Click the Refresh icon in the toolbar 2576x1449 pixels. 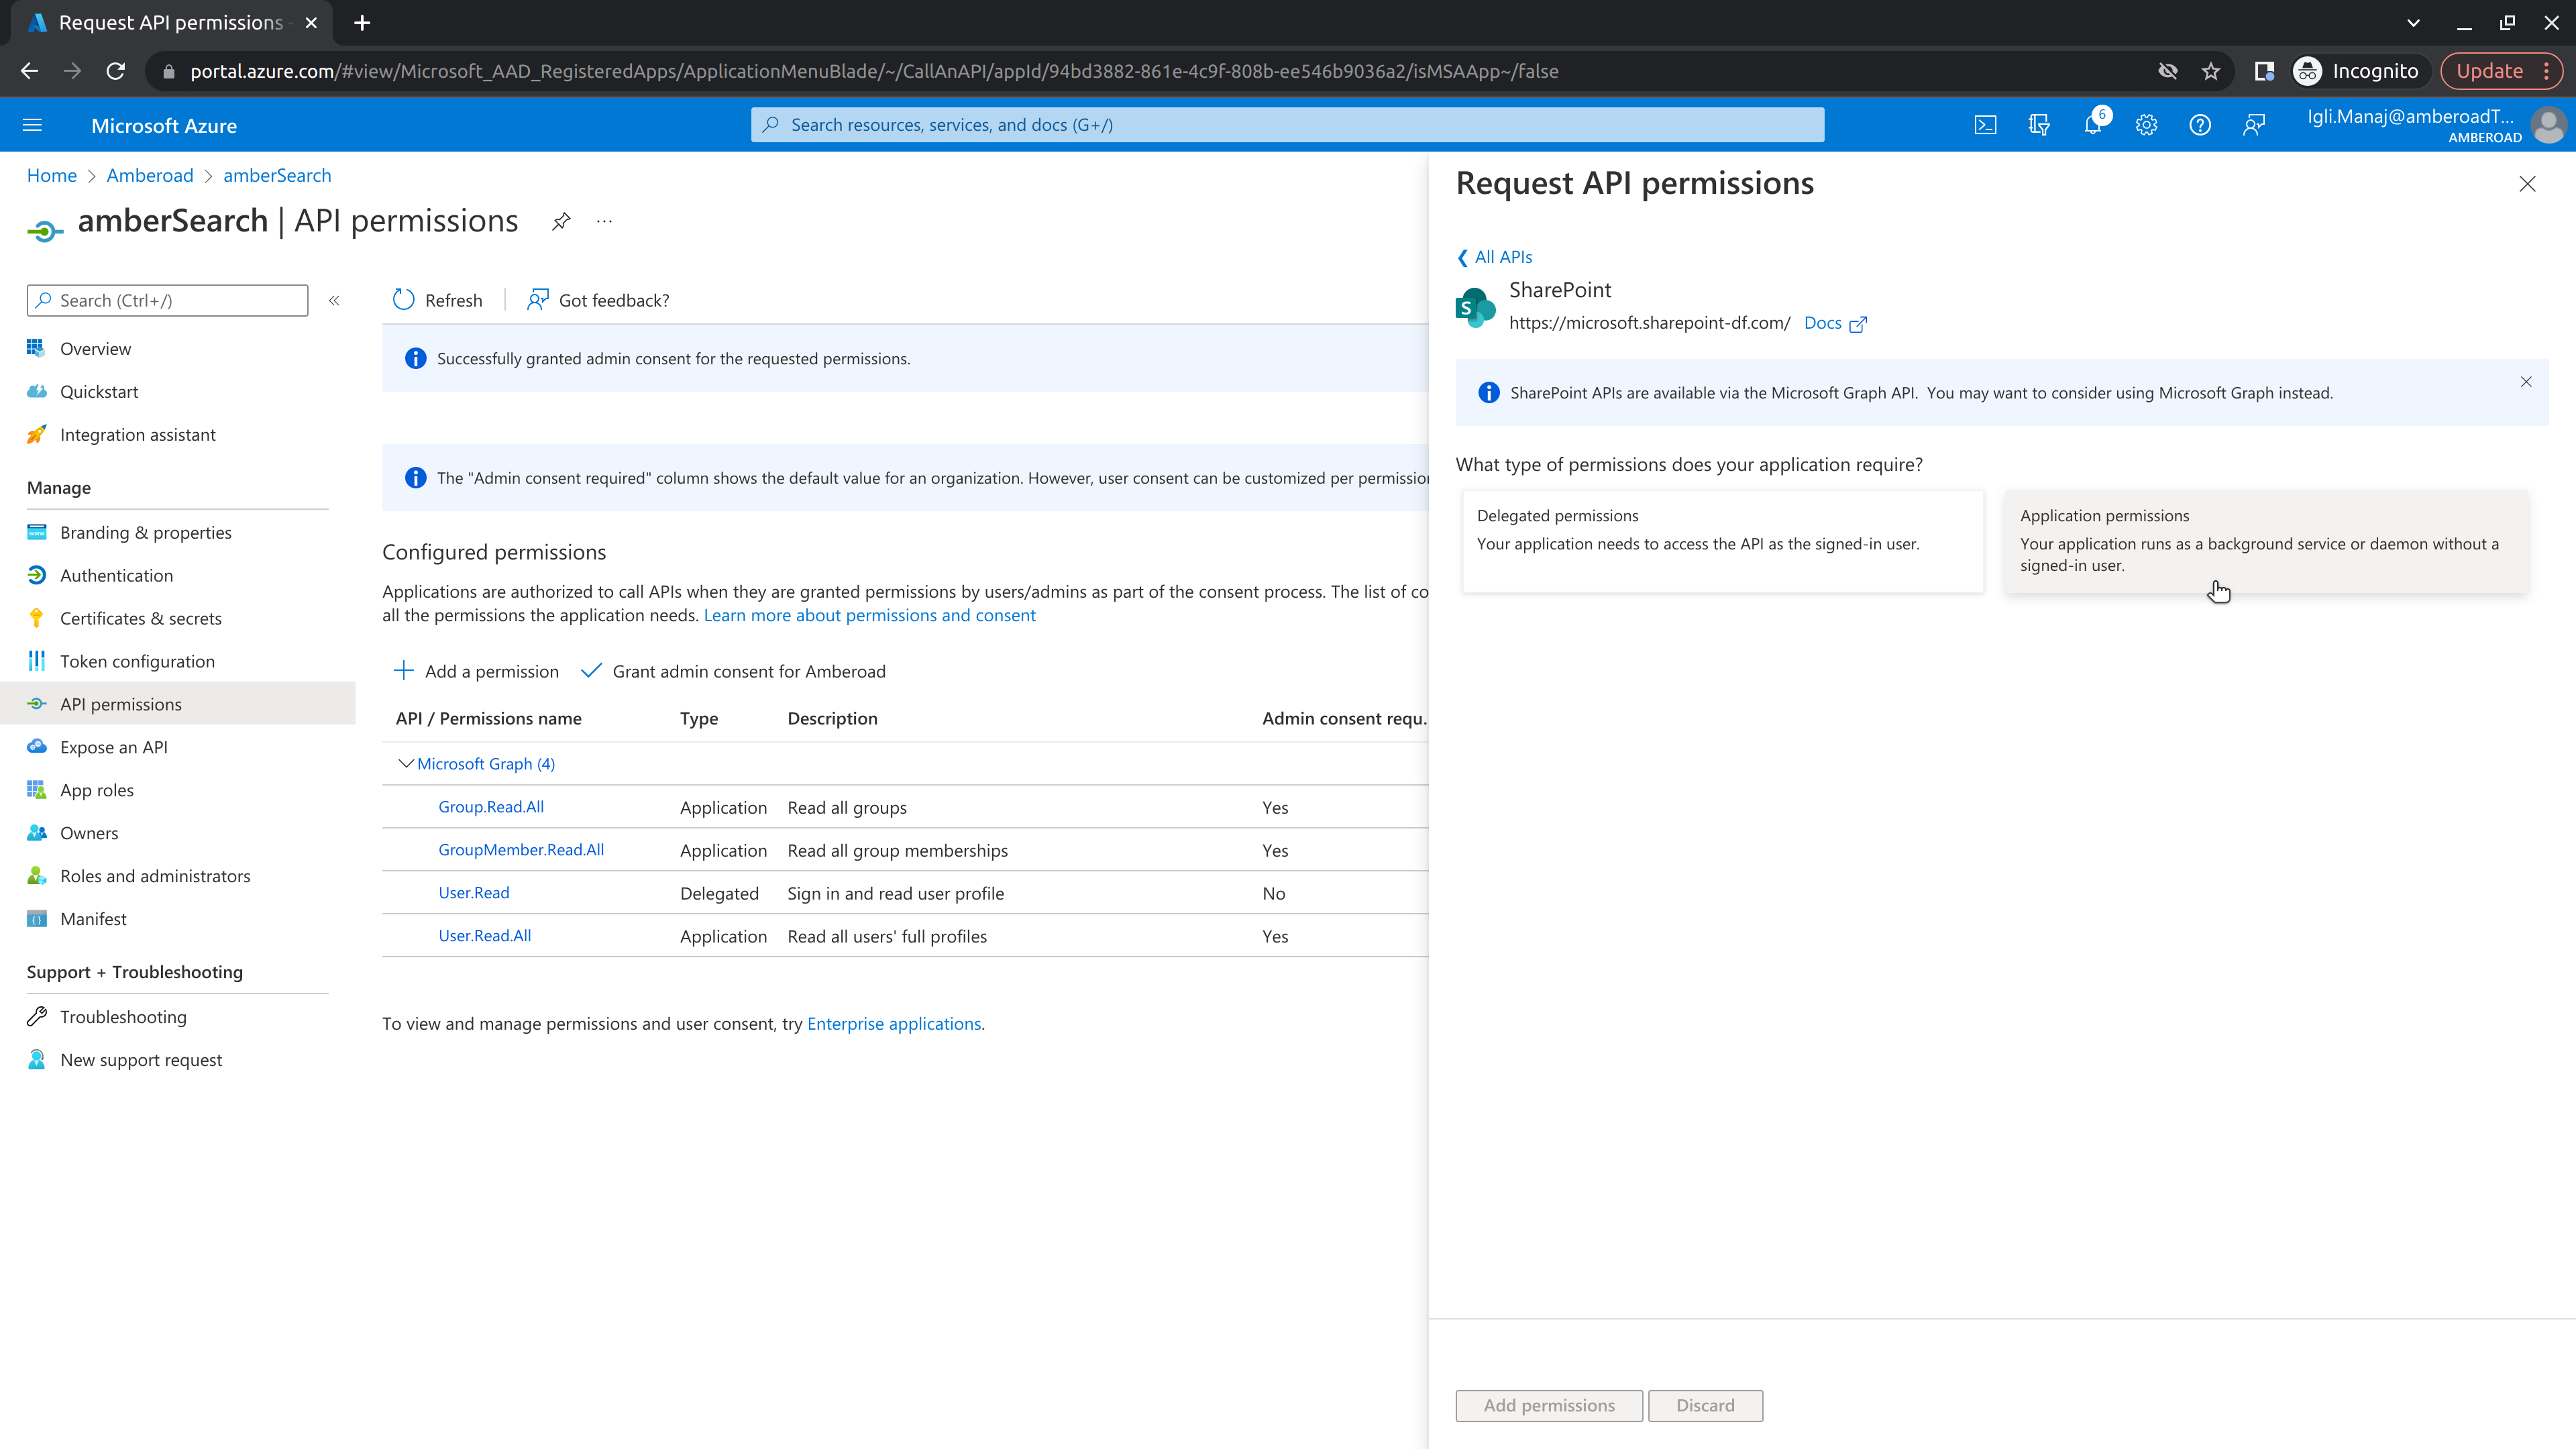(404, 300)
